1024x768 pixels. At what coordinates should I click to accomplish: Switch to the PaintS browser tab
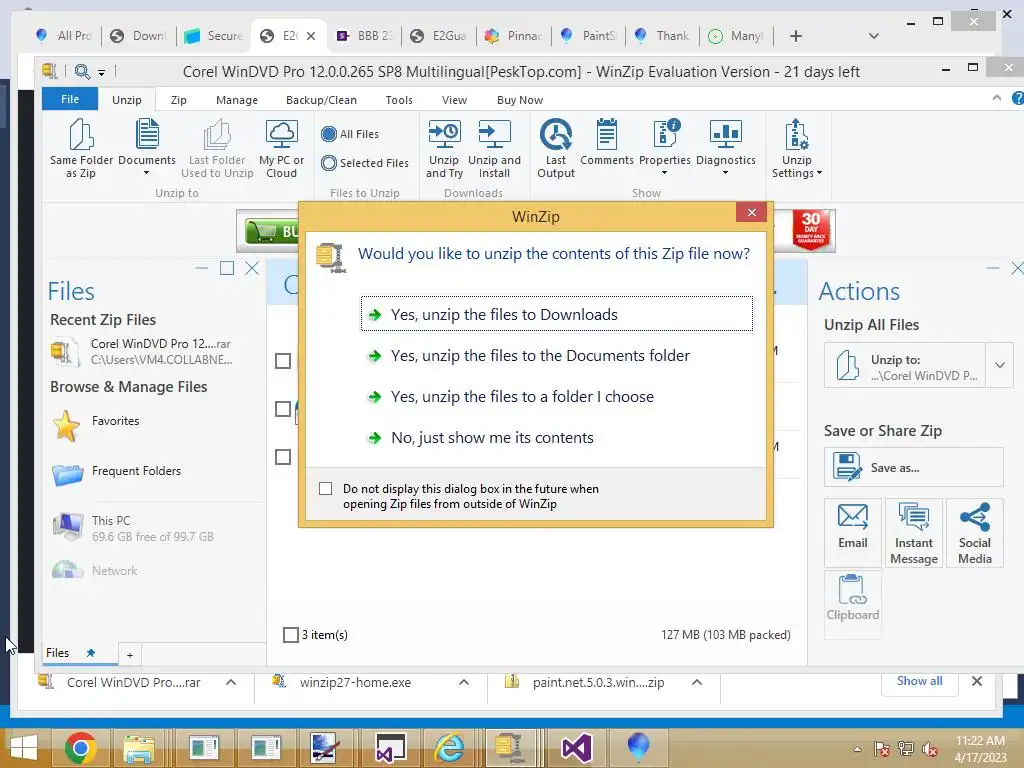[x=588, y=36]
